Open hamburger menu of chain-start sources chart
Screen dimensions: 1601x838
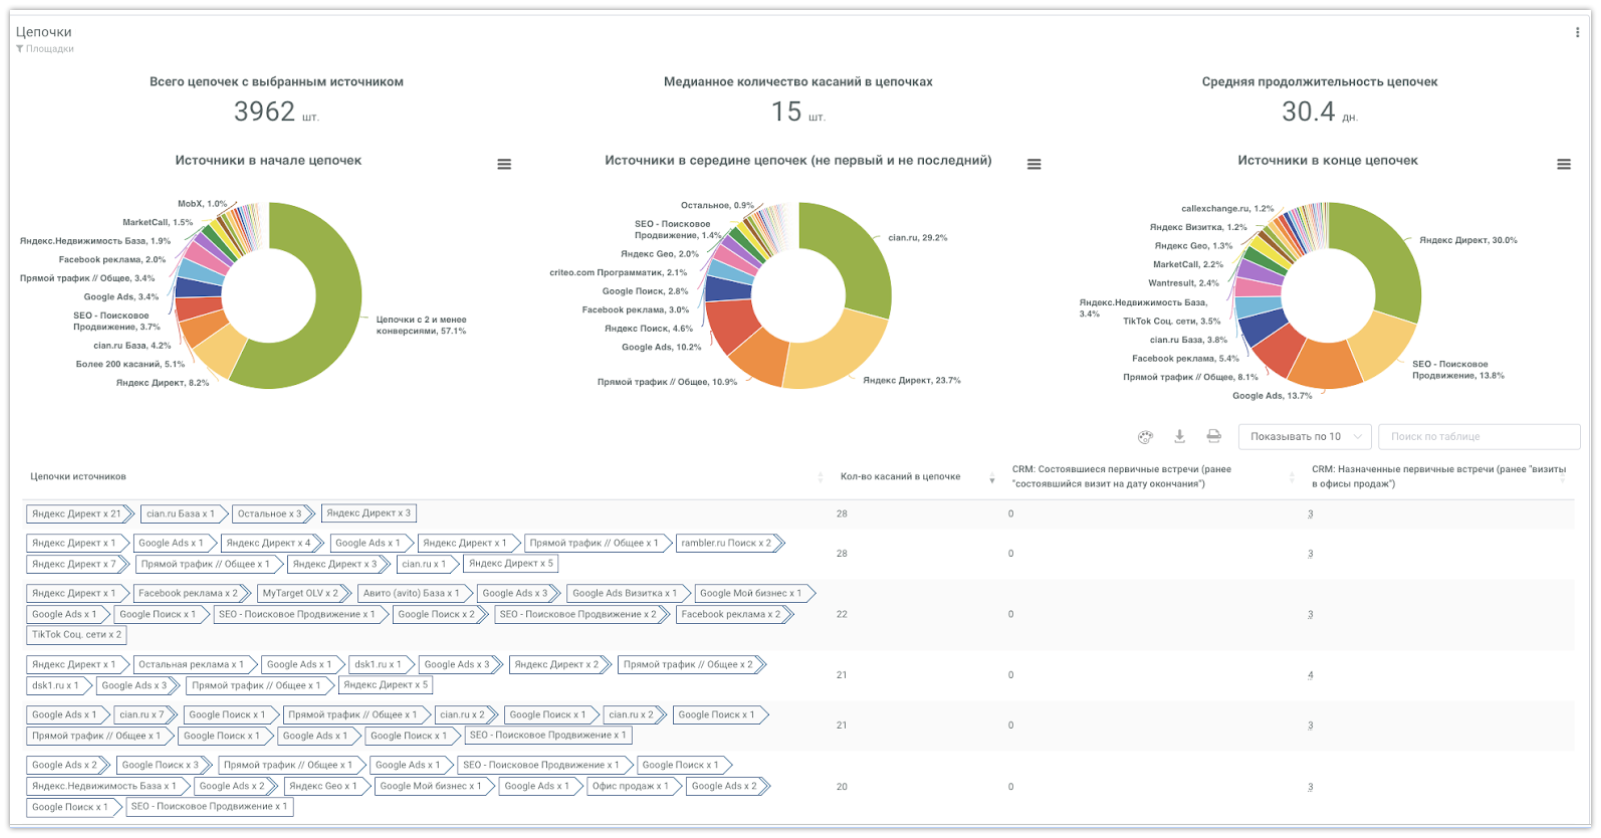click(x=504, y=164)
